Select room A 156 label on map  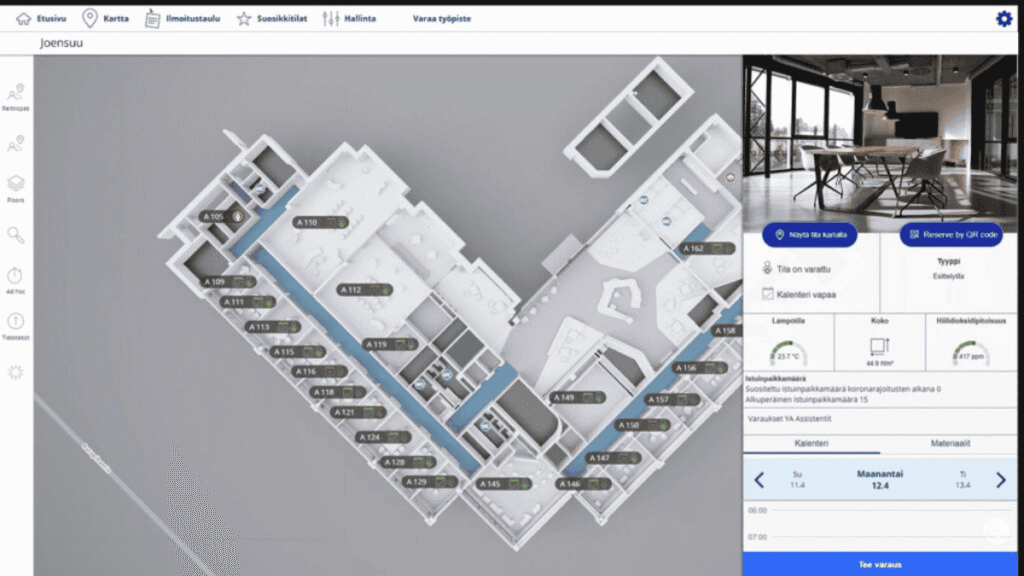699,368
